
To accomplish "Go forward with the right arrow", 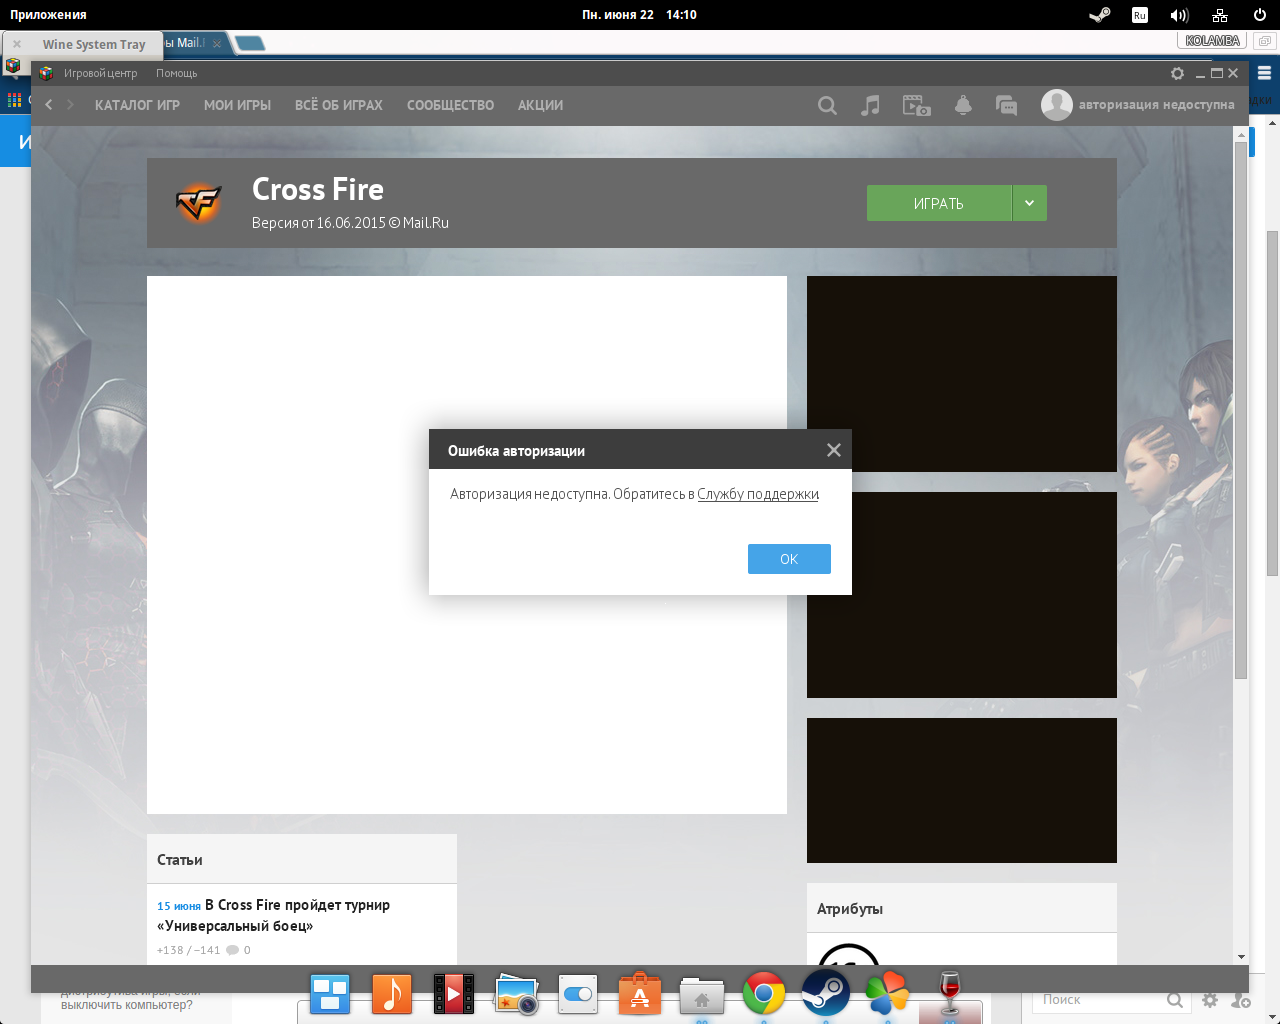I will (70, 105).
